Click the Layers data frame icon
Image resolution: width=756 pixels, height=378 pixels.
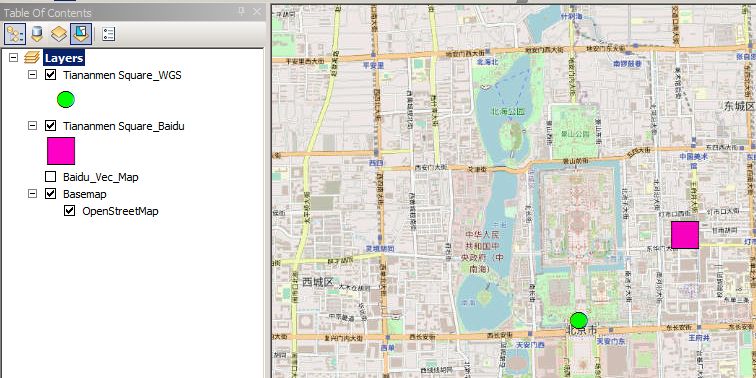click(x=32, y=58)
